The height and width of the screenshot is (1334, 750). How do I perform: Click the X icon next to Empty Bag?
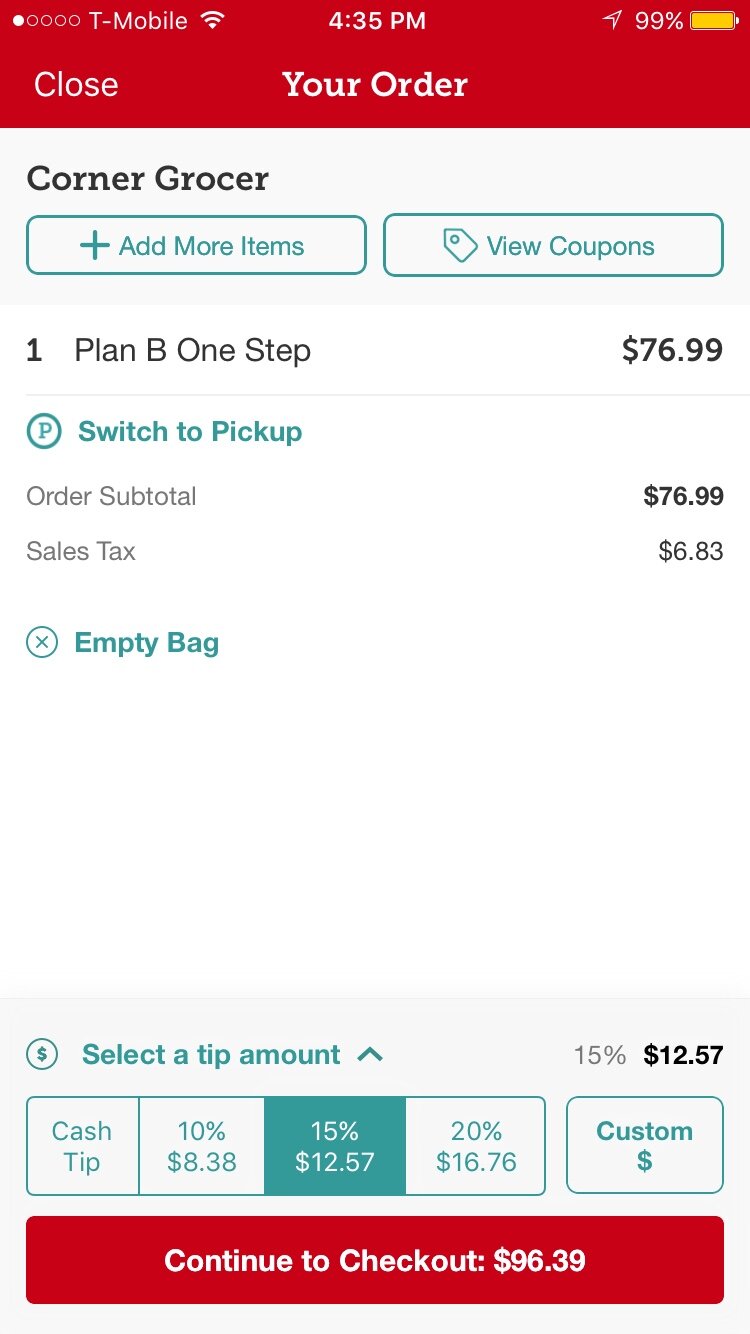point(41,642)
